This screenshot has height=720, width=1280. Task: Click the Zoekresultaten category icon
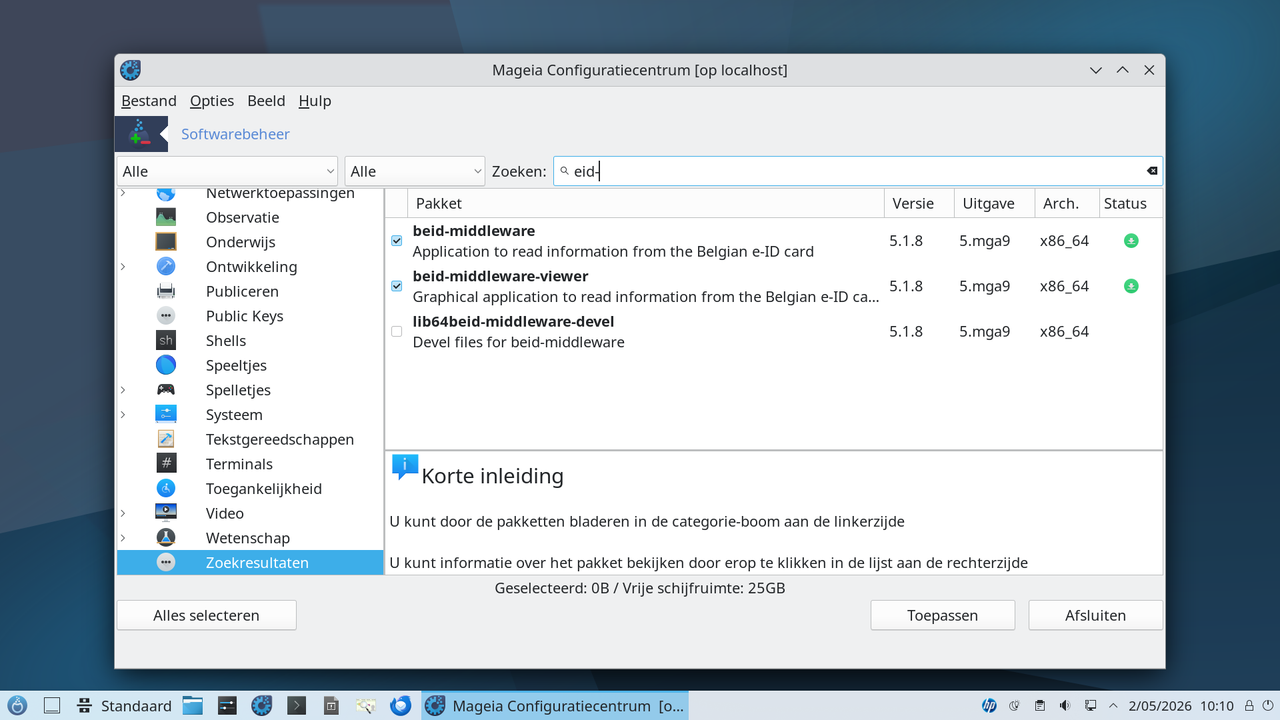(166, 562)
